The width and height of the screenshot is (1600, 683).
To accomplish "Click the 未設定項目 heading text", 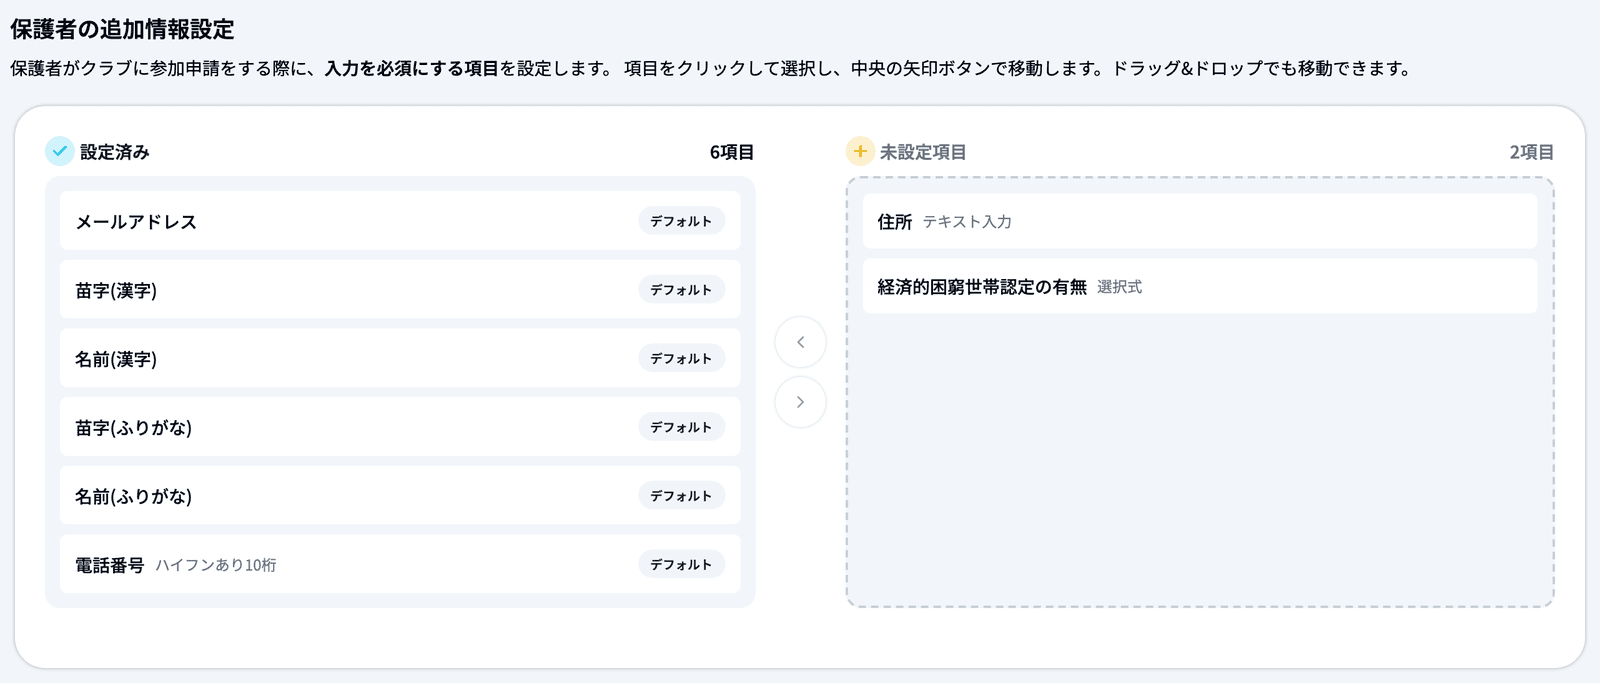I will (923, 152).
